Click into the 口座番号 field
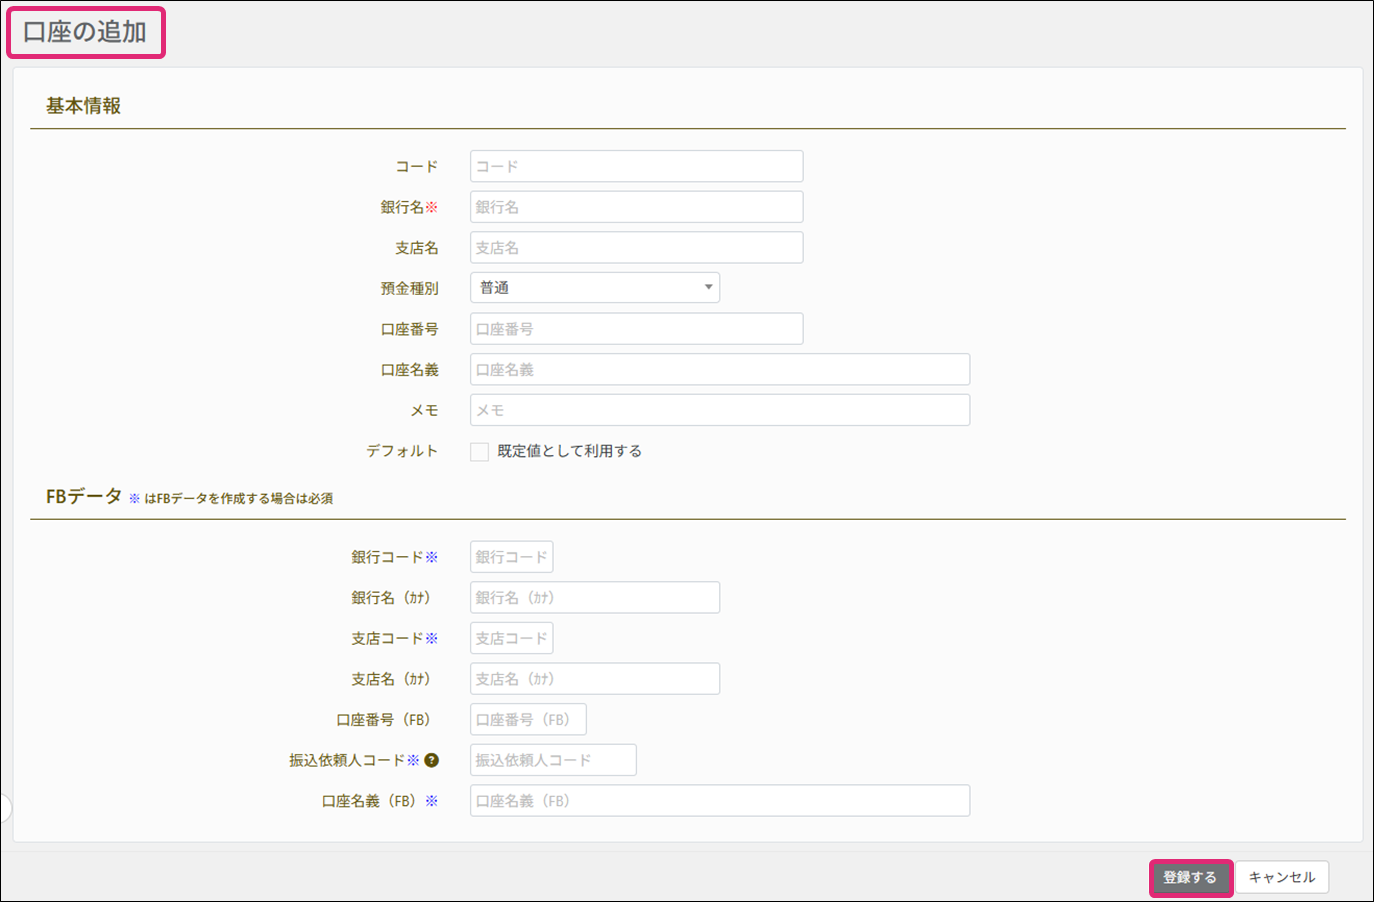The width and height of the screenshot is (1374, 902). [636, 329]
